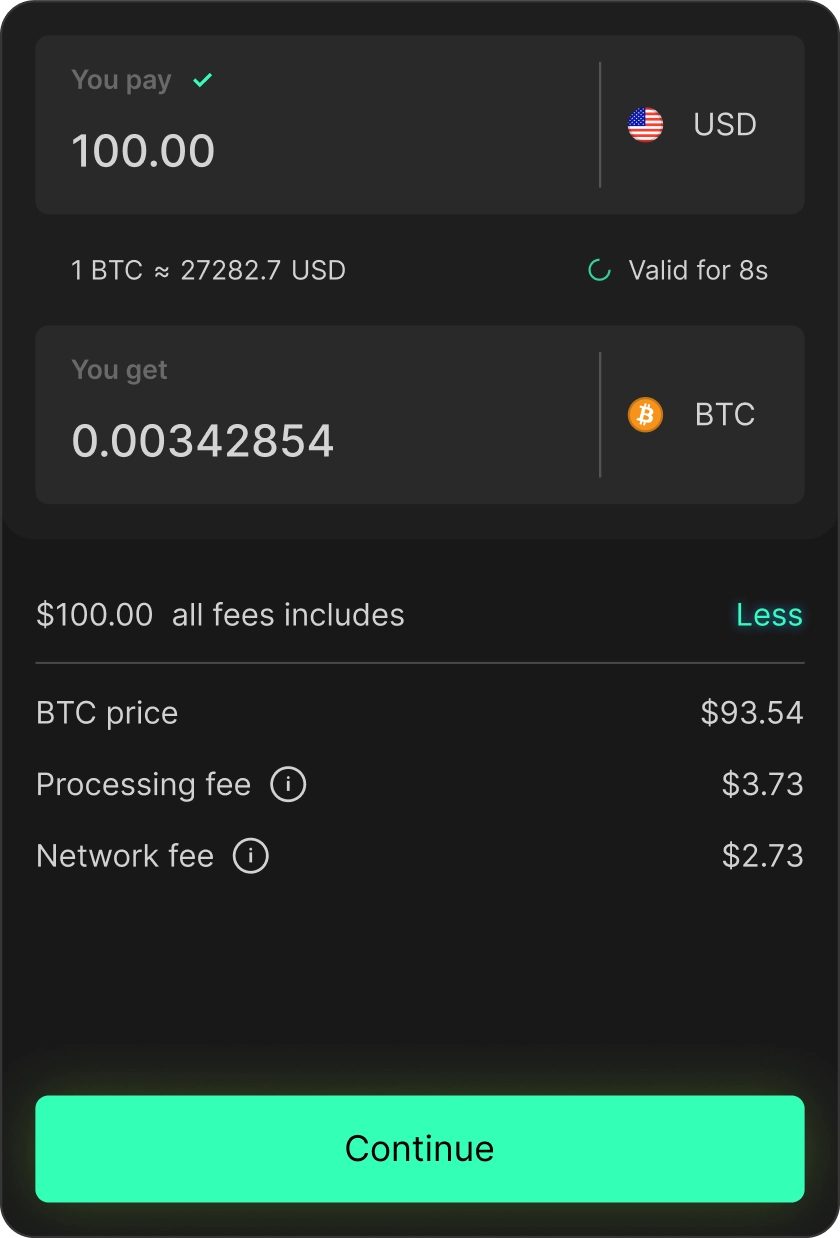Open the BTC crypto selector

pos(703,414)
